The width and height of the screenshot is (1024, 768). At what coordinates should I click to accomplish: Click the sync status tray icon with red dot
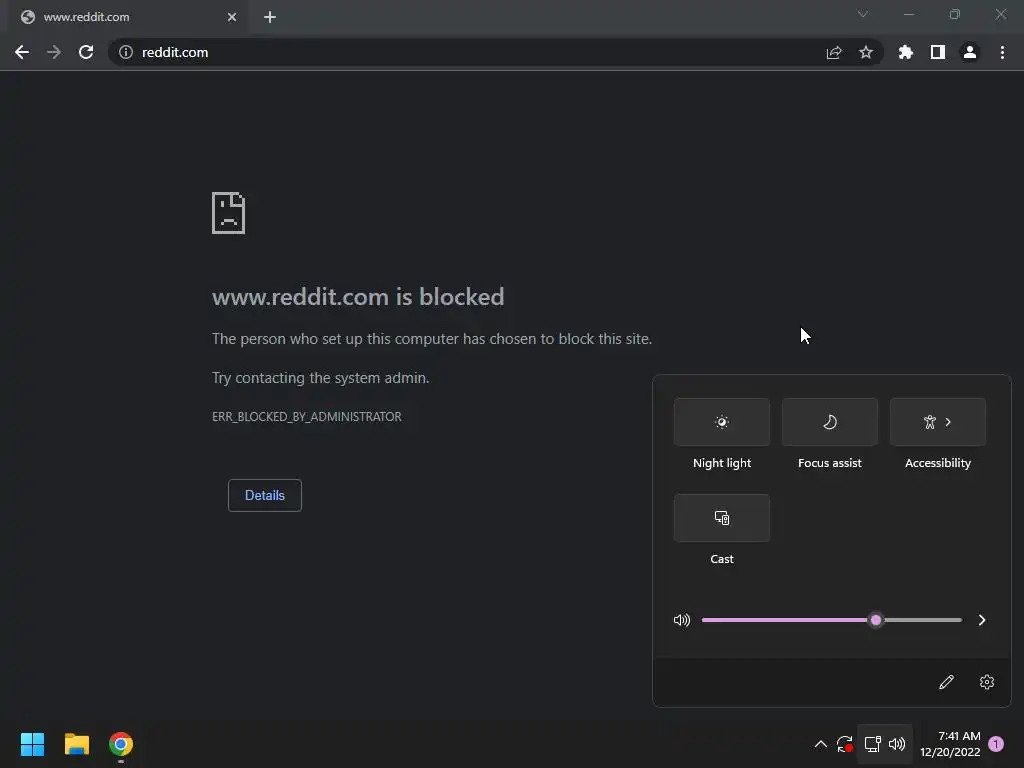[x=844, y=744]
